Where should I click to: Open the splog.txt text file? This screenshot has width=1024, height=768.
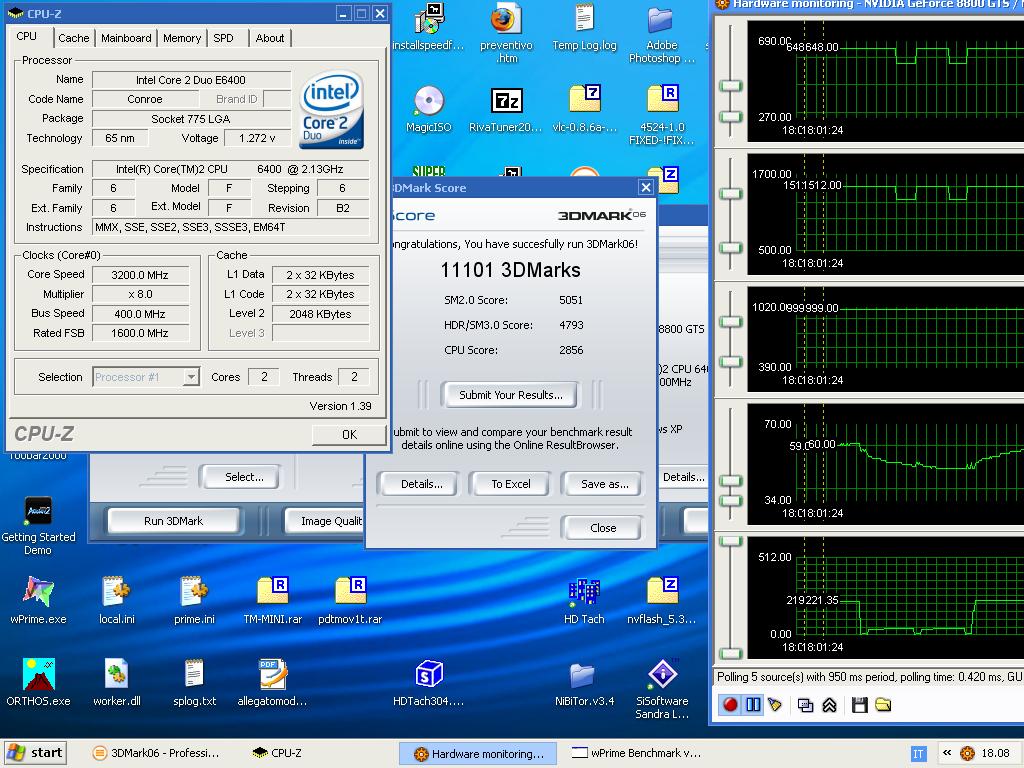click(x=194, y=682)
